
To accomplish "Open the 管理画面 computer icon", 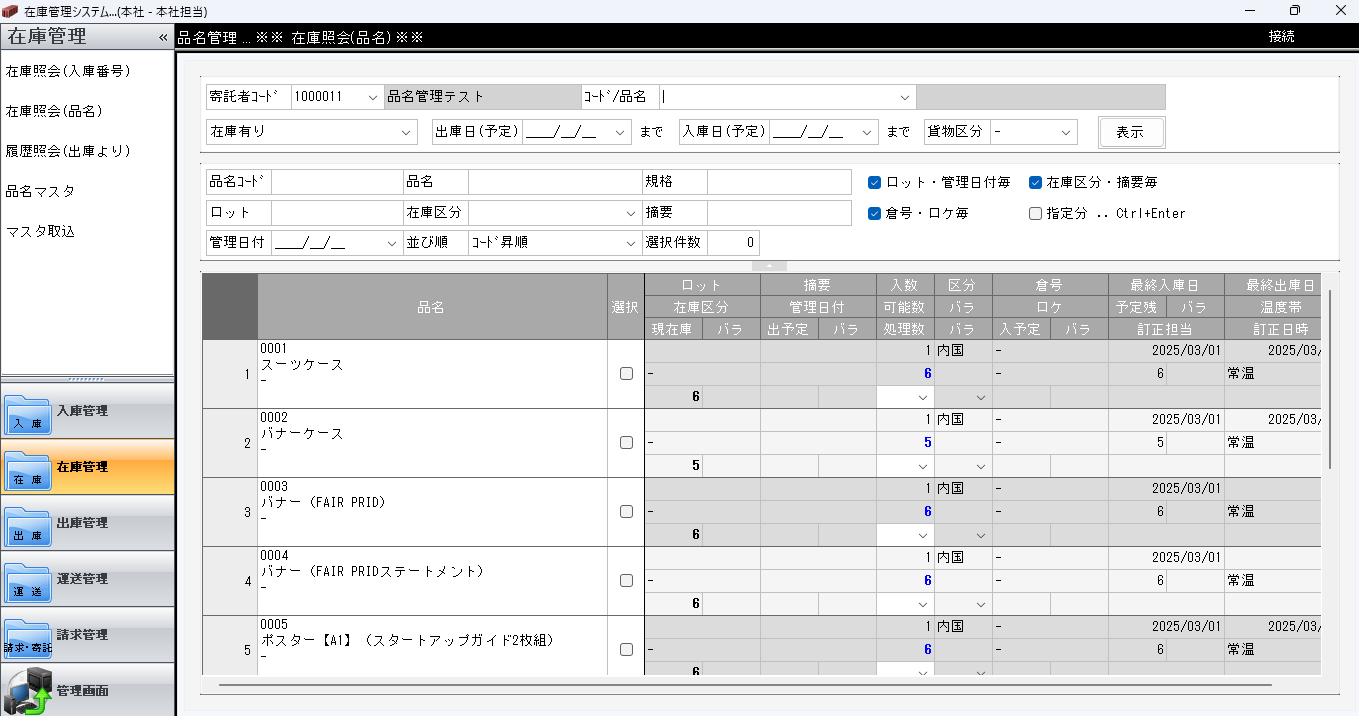I will 27,692.
